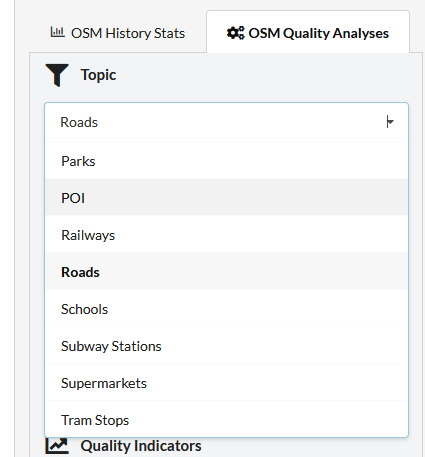The image size is (425, 457).
Task: Collapse the Topic dropdown showing Roads
Action: coord(226,122)
